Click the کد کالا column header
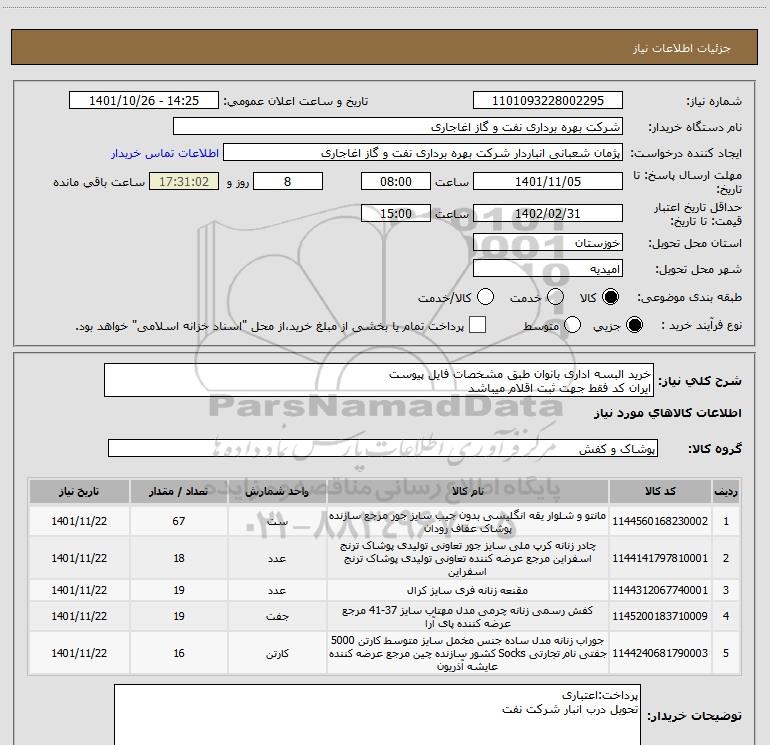770x745 pixels. [x=660, y=492]
